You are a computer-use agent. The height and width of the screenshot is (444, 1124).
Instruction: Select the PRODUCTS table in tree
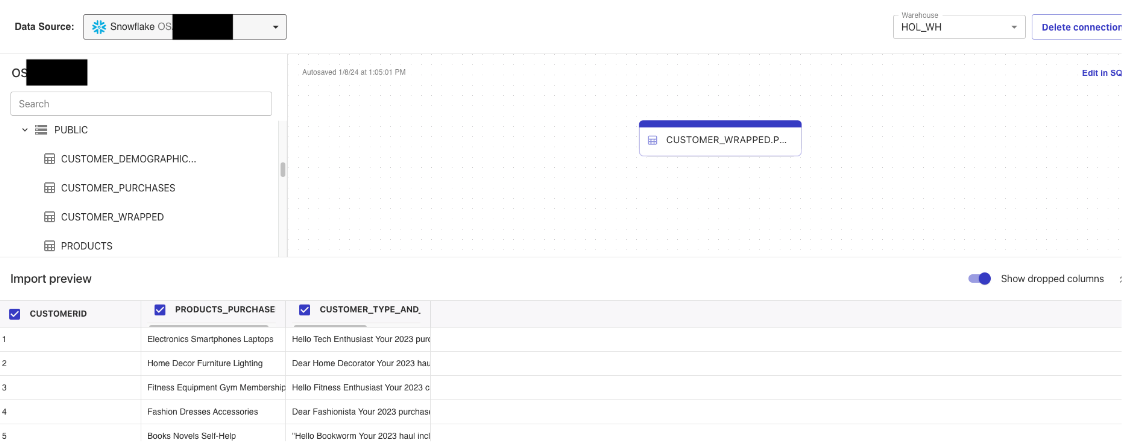[86, 246]
